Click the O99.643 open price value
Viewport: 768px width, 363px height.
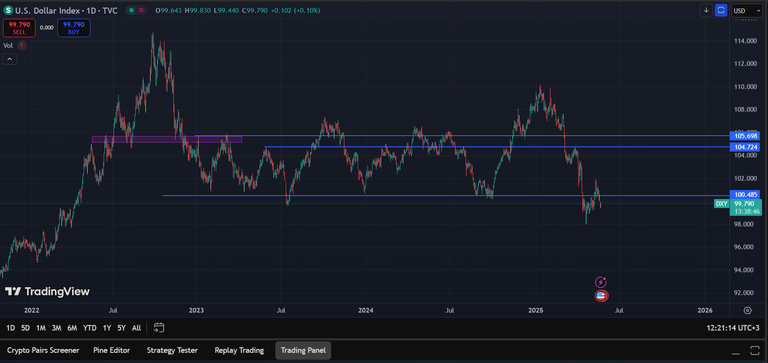point(168,10)
